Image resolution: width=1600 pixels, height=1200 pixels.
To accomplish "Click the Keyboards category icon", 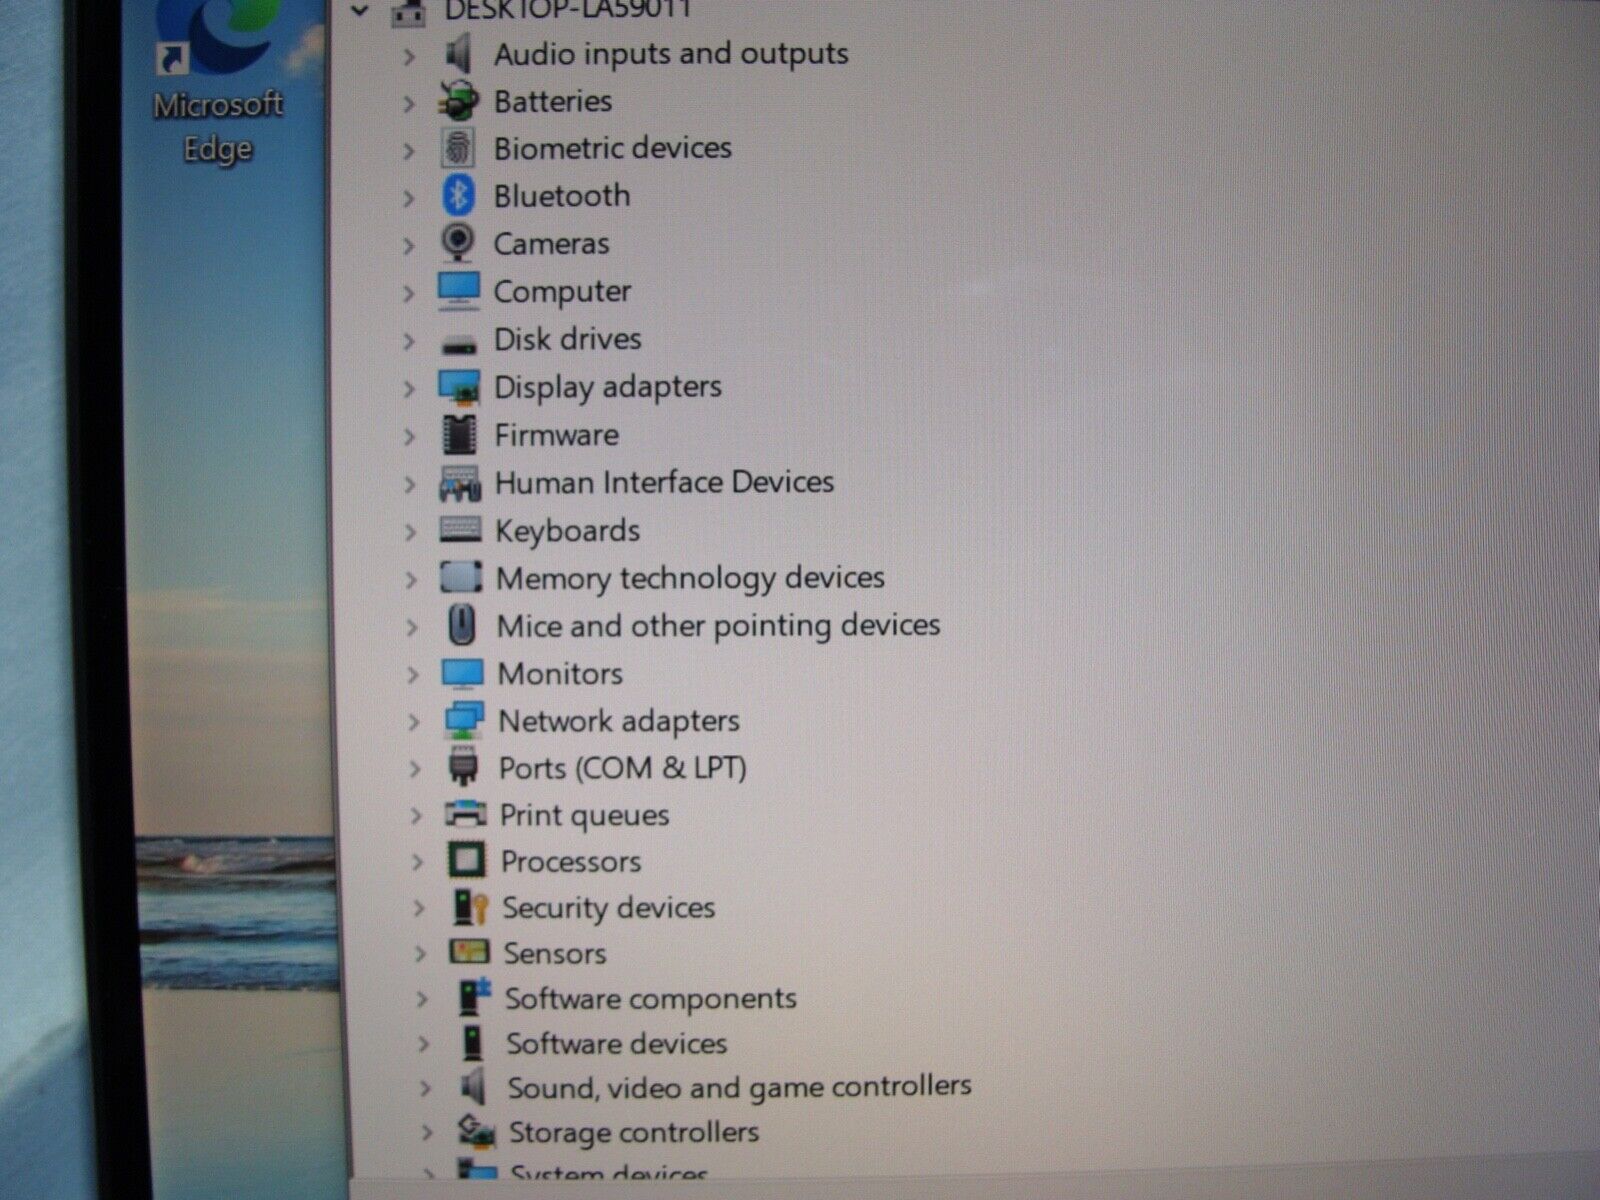I will click(x=460, y=529).
